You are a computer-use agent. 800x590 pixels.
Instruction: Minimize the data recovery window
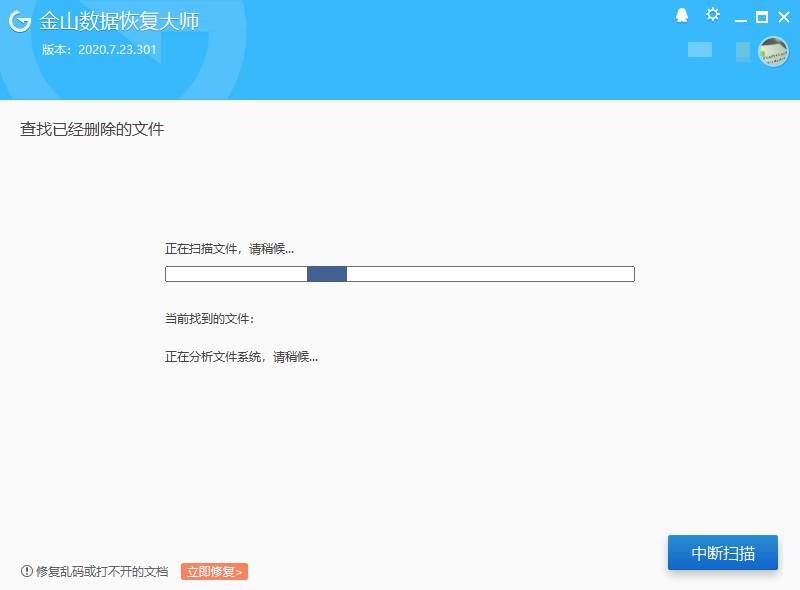click(741, 16)
